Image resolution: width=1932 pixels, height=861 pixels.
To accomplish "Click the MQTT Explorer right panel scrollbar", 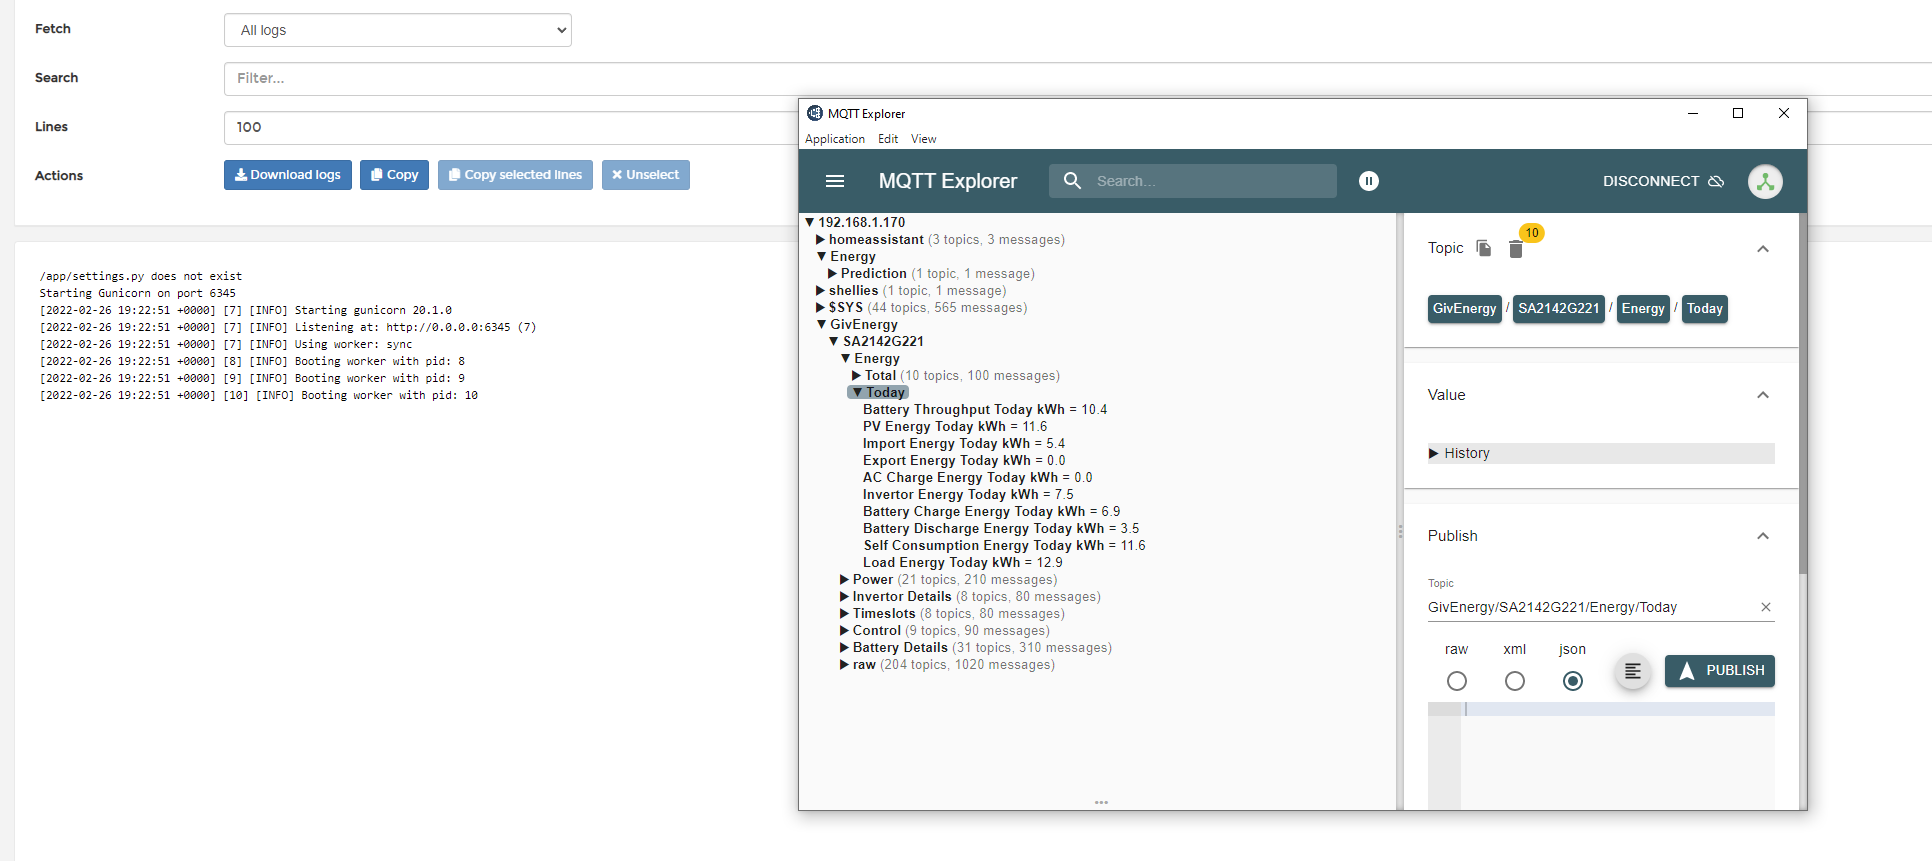I will 1803,394.
